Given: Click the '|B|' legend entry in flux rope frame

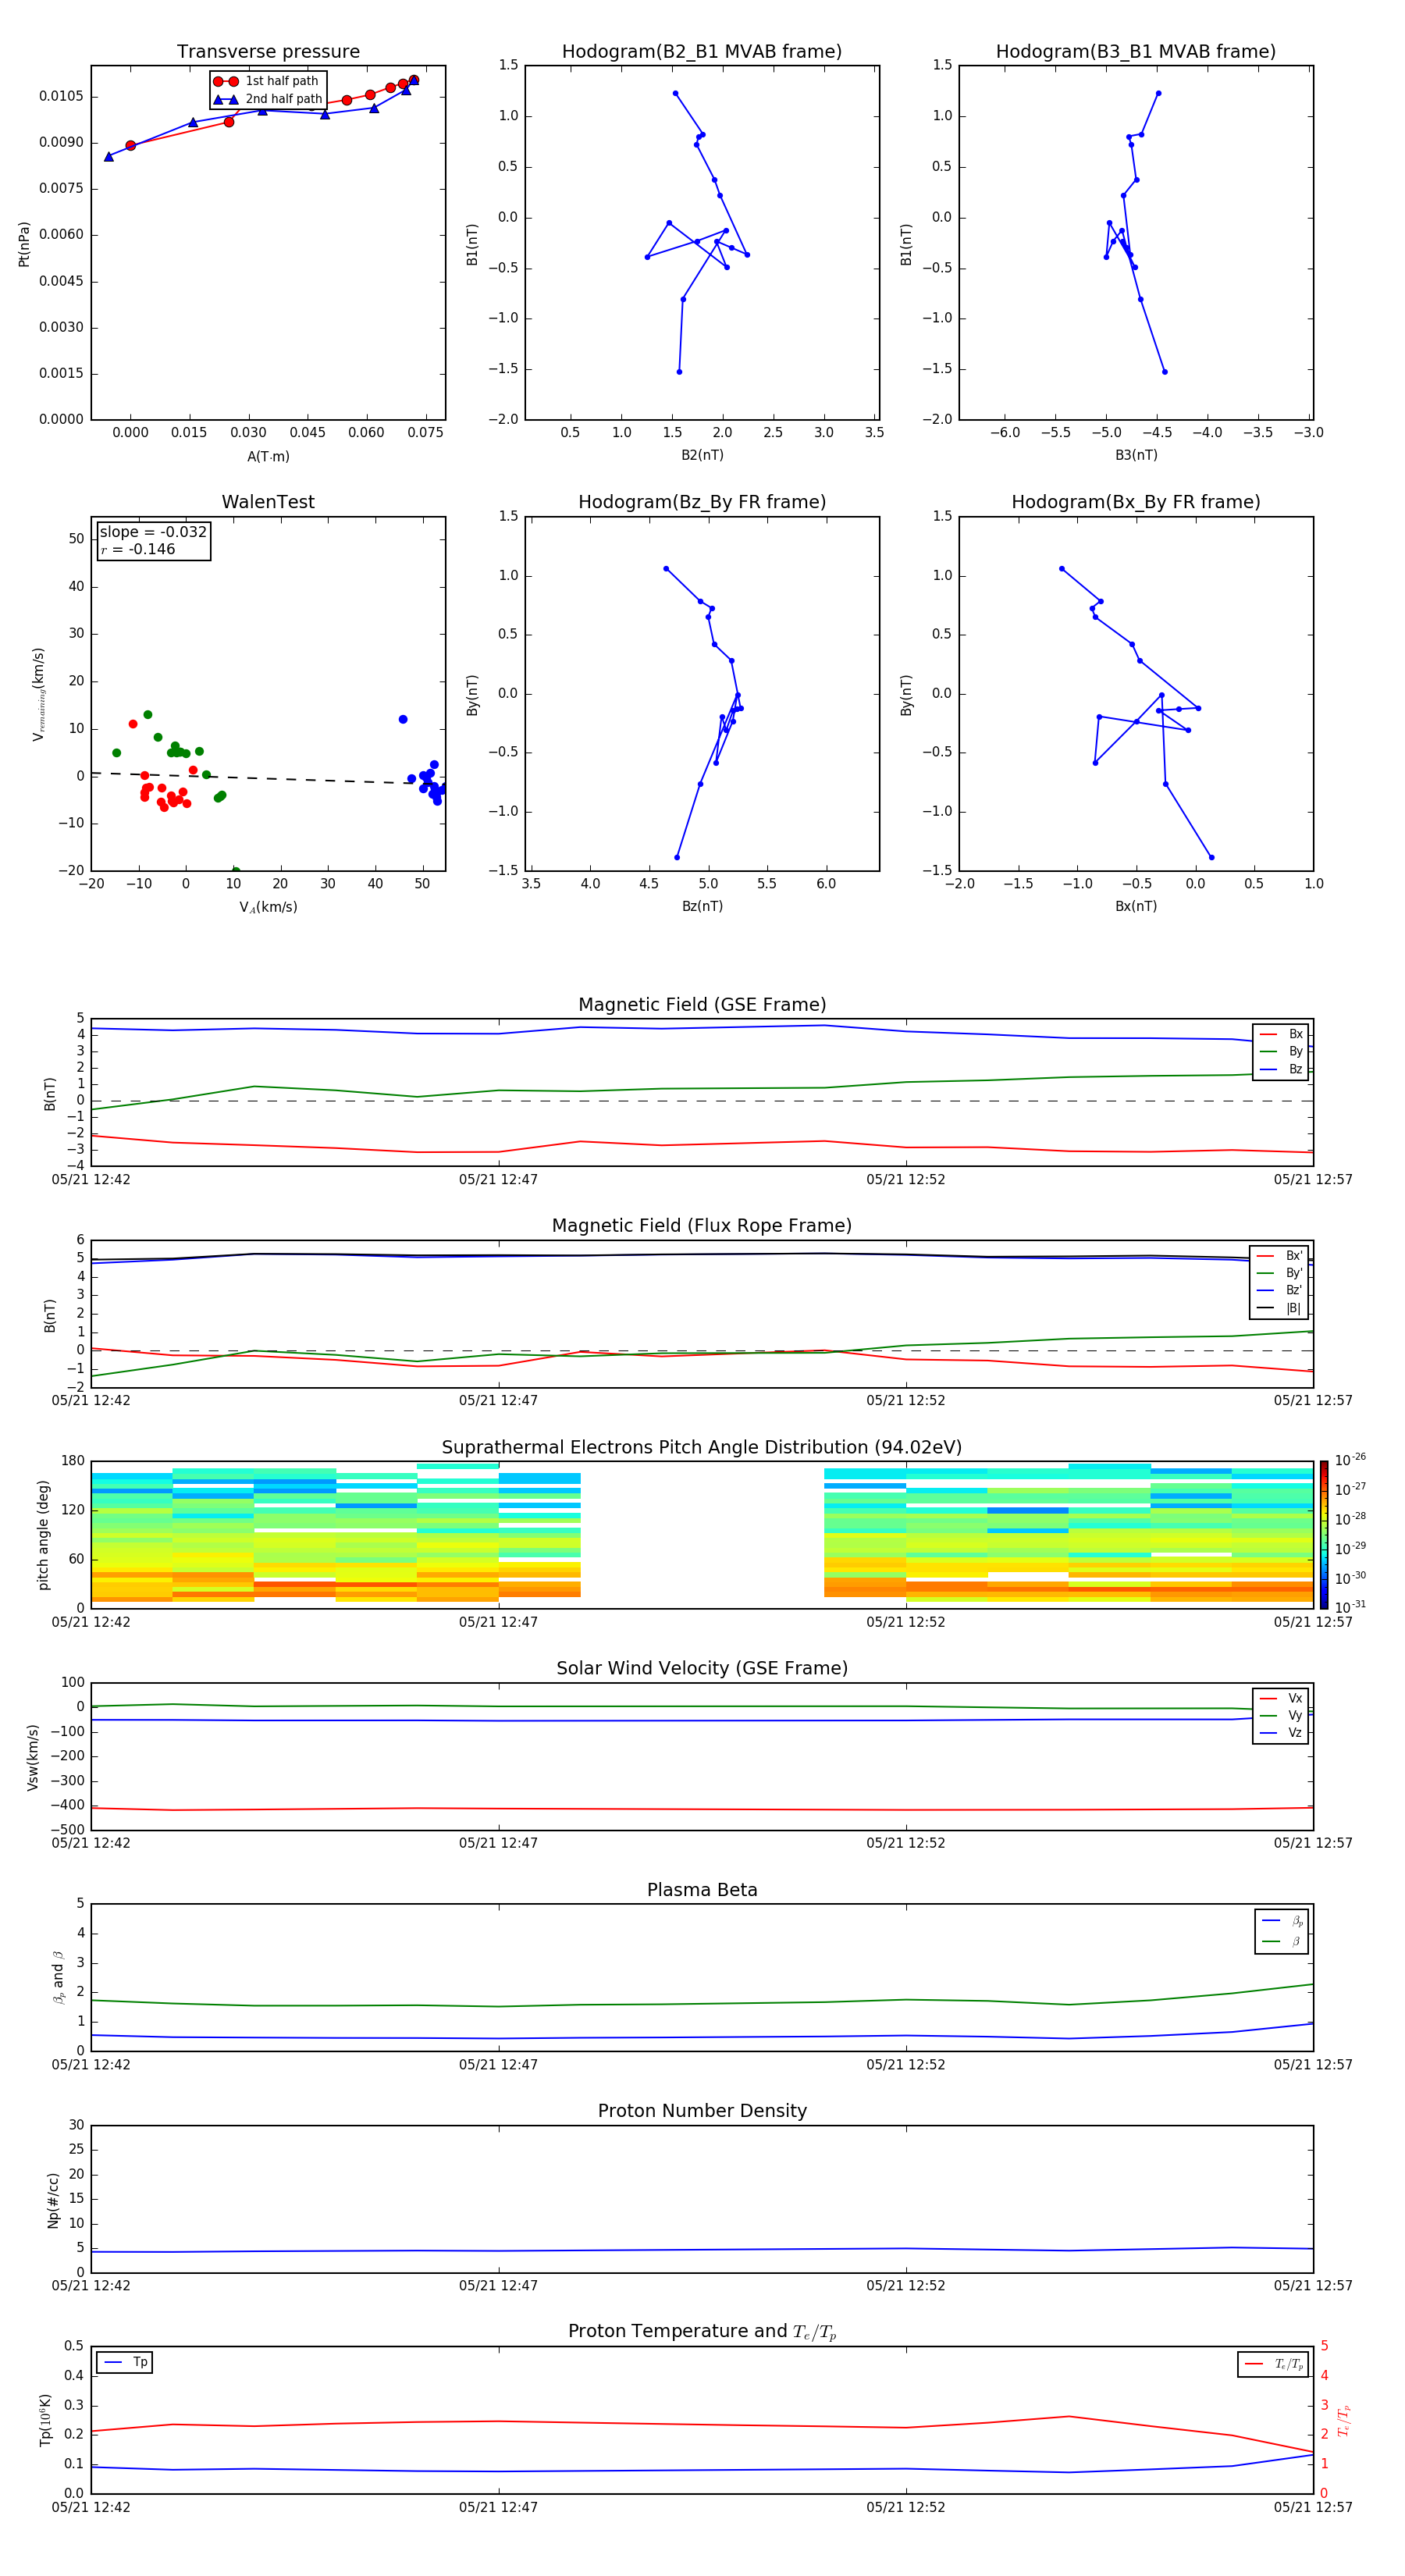Looking at the screenshot, I should pyautogui.click(x=1280, y=1308).
